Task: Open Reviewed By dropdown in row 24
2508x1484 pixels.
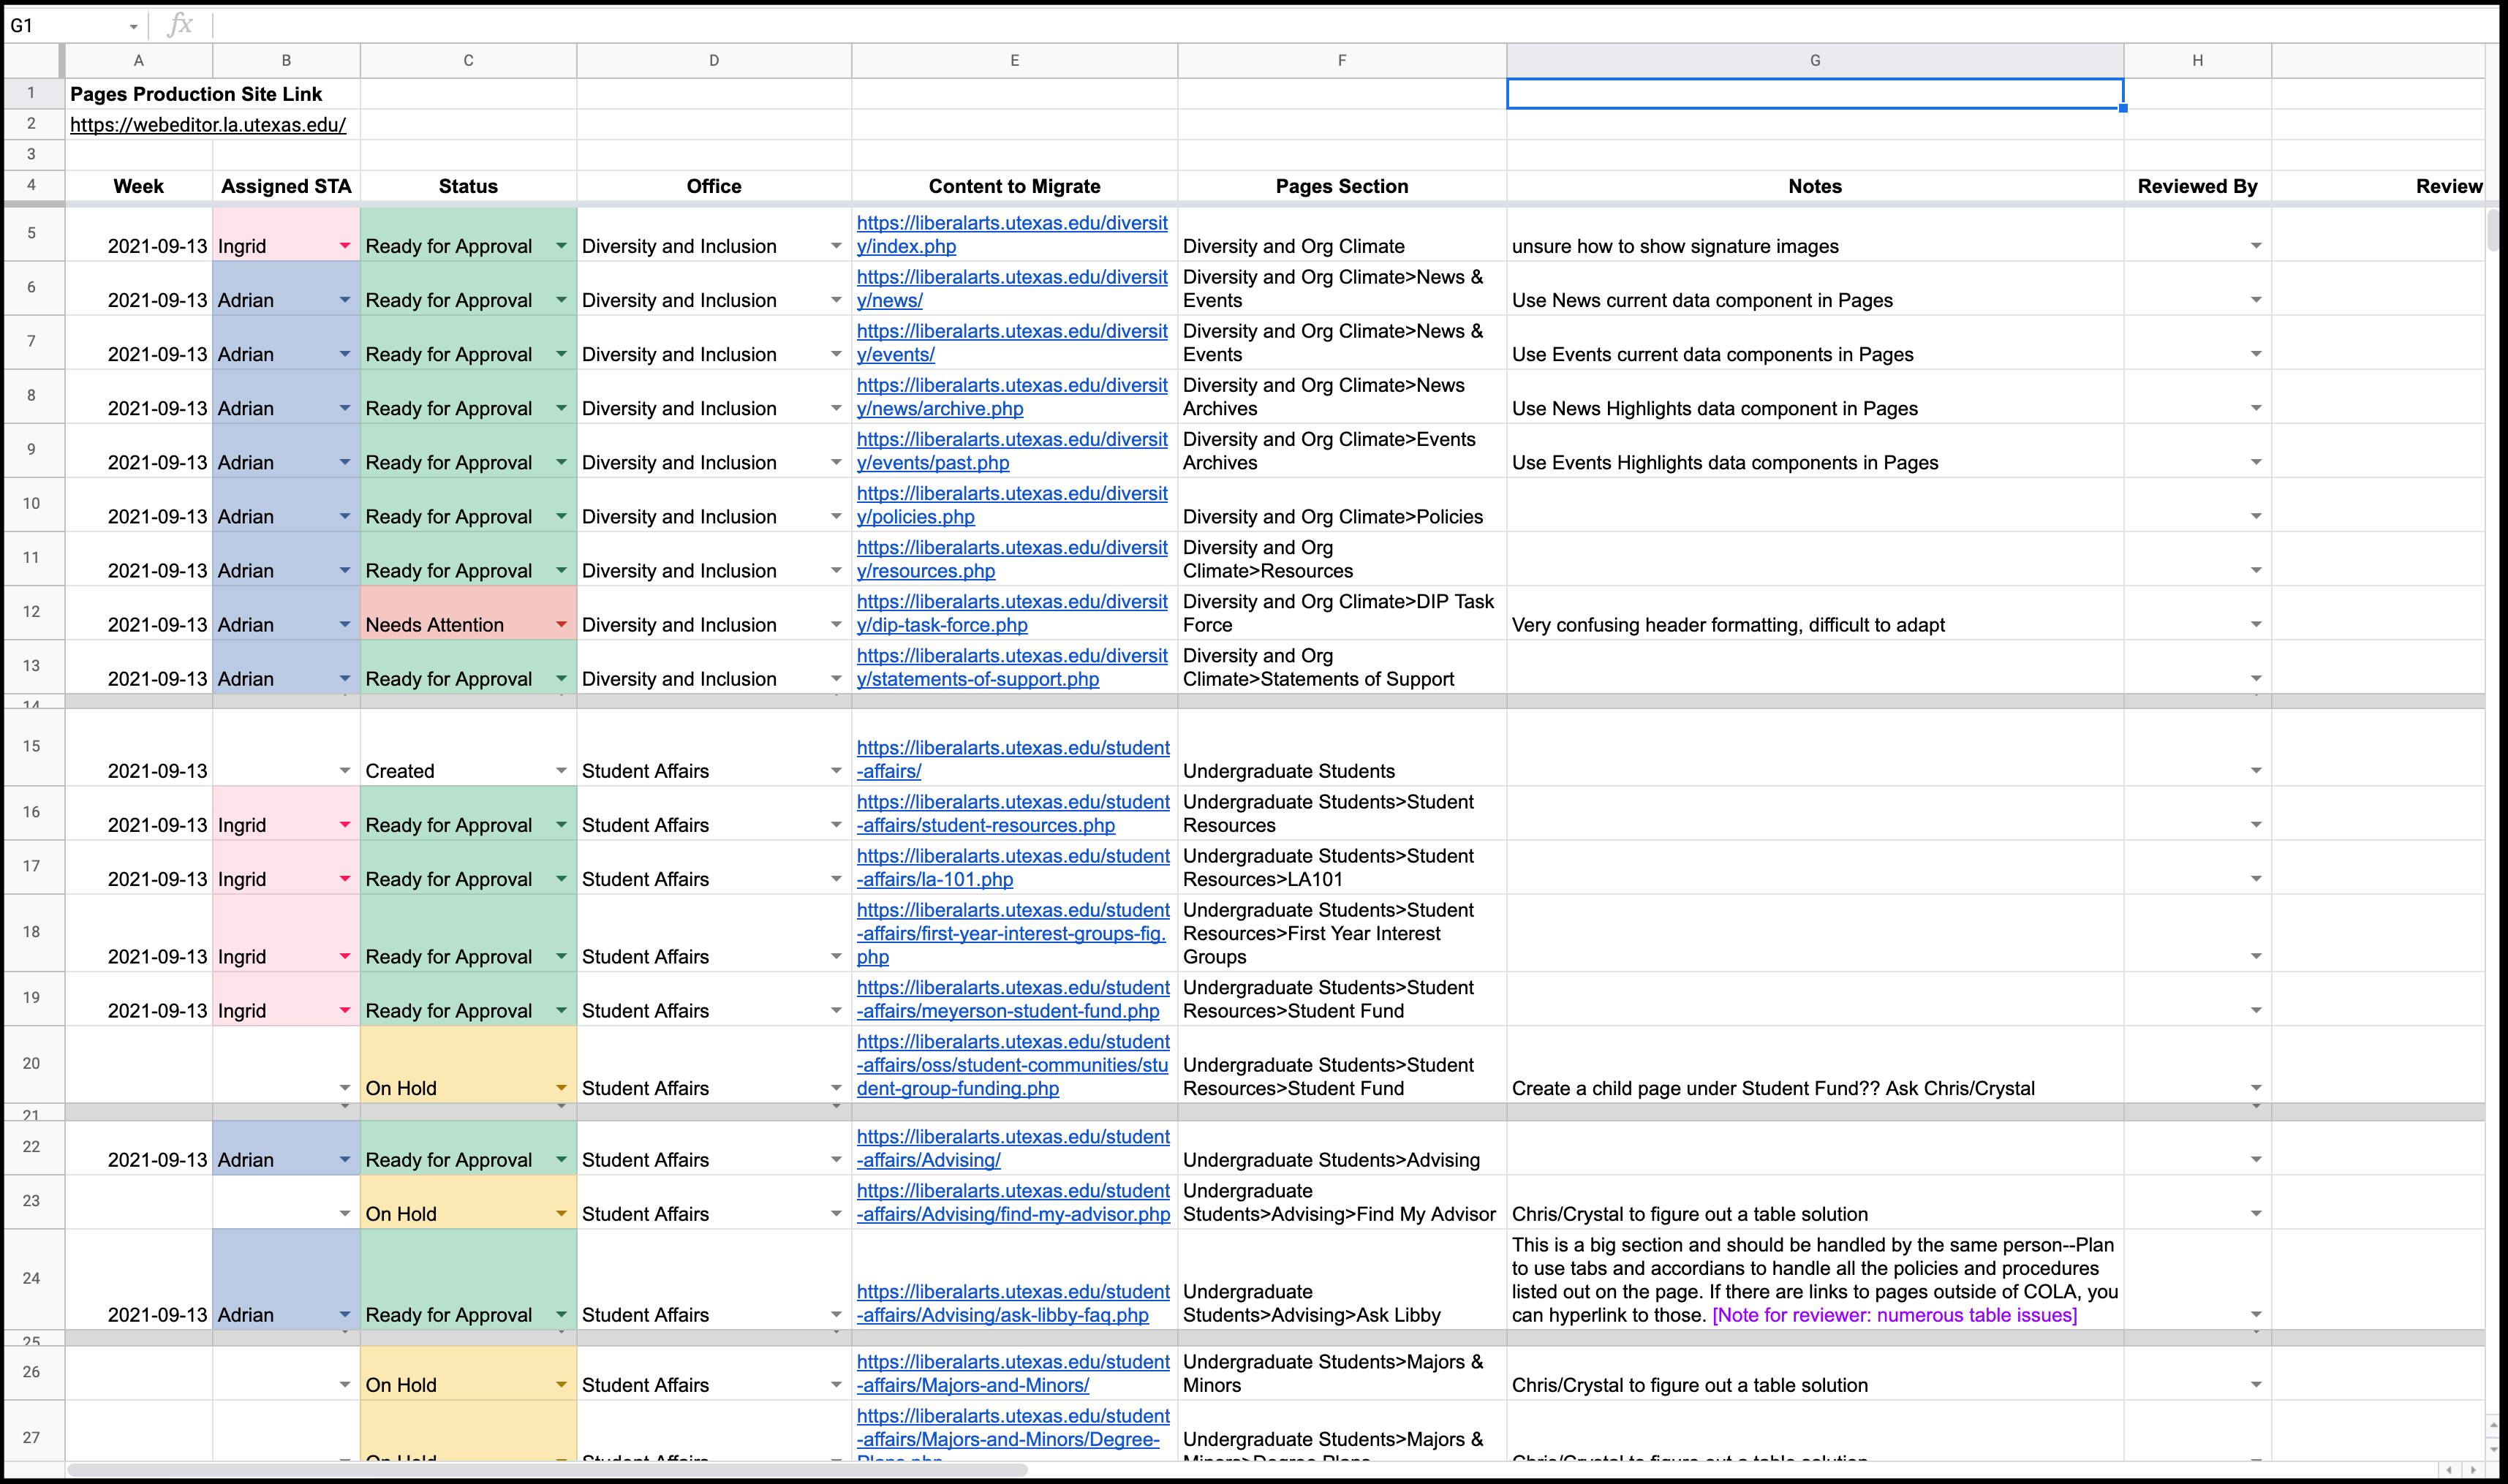Action: click(2256, 1315)
